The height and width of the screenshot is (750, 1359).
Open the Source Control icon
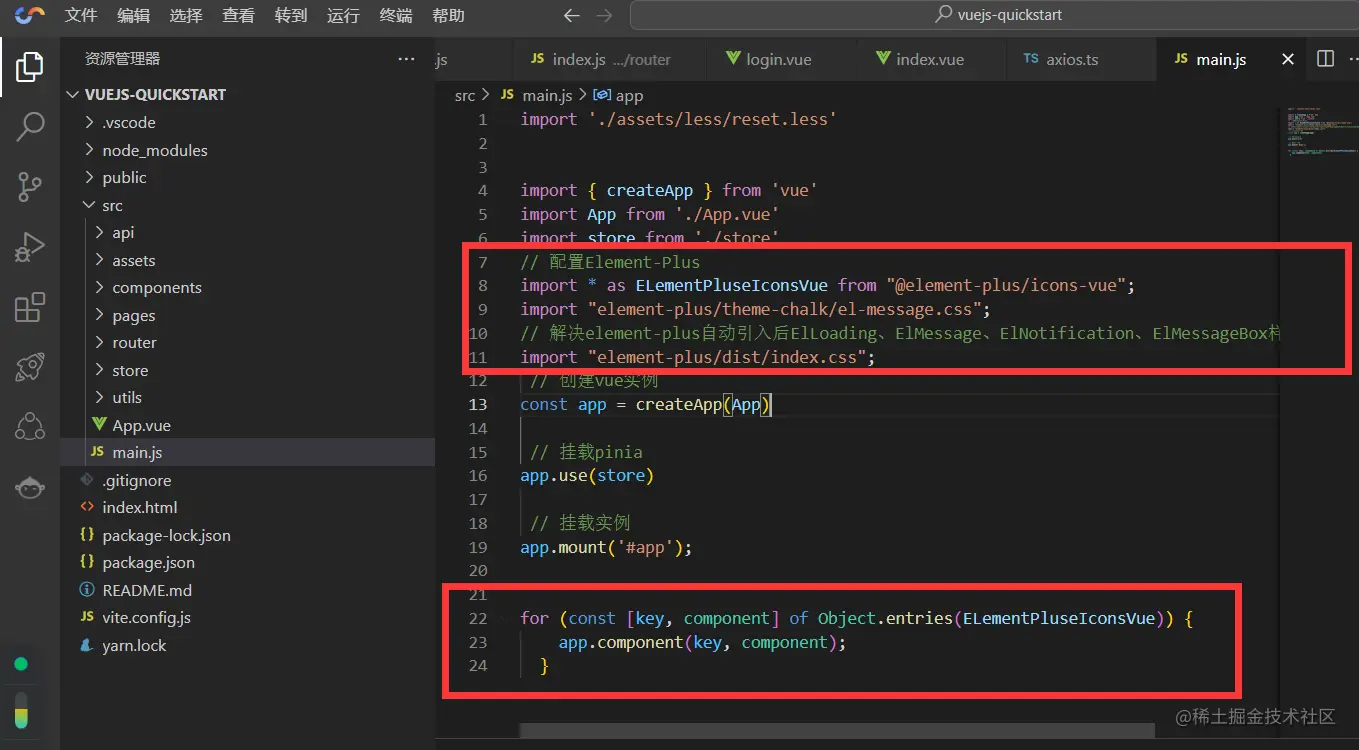pos(30,186)
